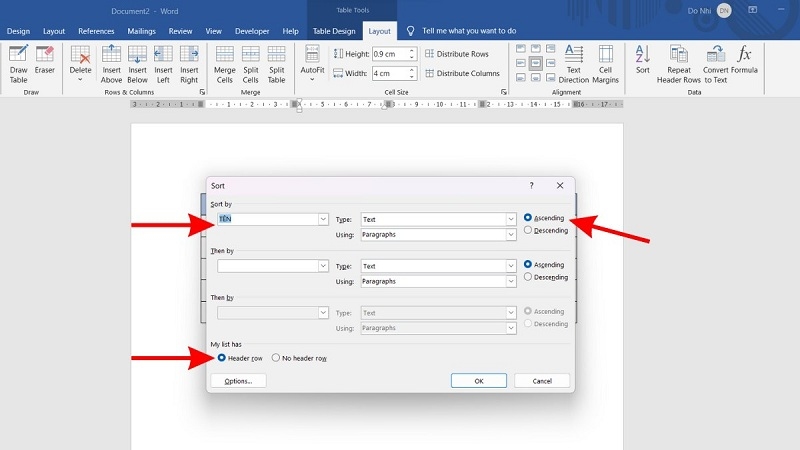Image resolution: width=800 pixels, height=450 pixels.
Task: Select the Header row radio button
Action: tap(222, 358)
